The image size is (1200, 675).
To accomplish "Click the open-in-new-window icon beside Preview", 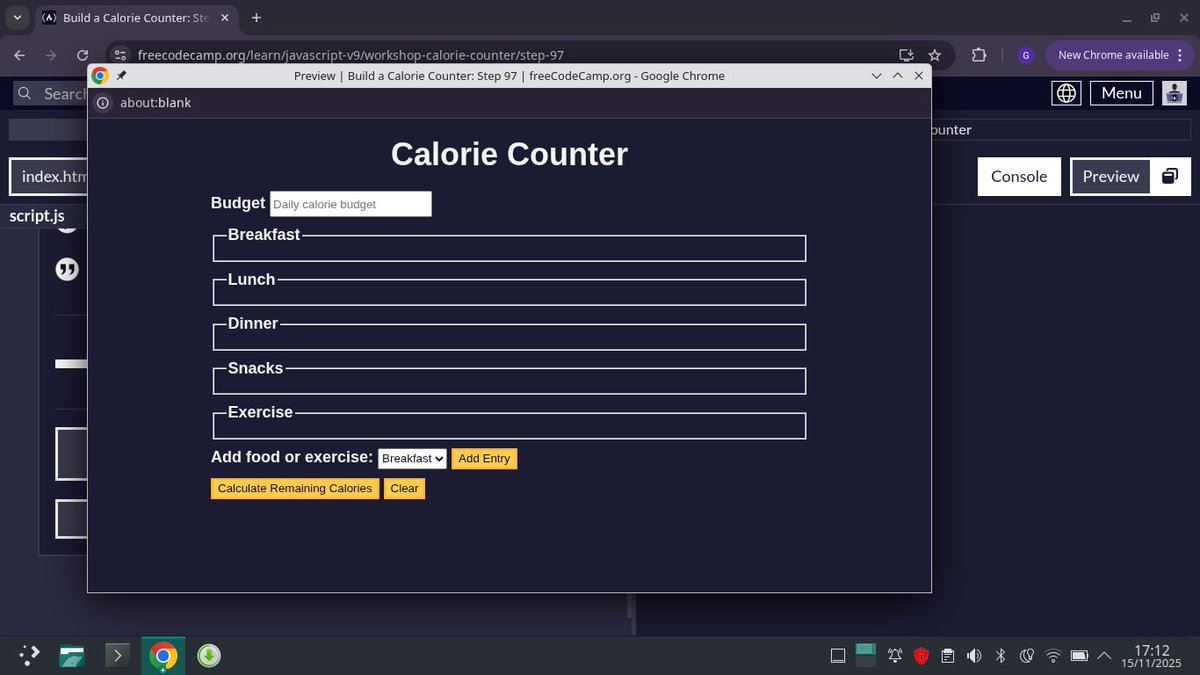I will coord(1169,175).
